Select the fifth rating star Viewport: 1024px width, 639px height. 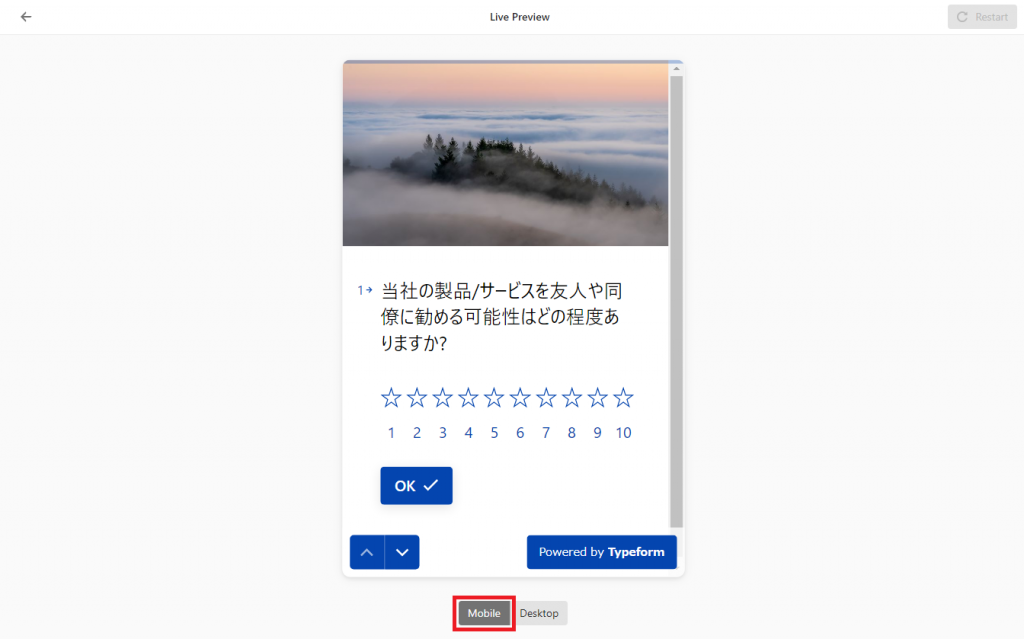pos(494,397)
